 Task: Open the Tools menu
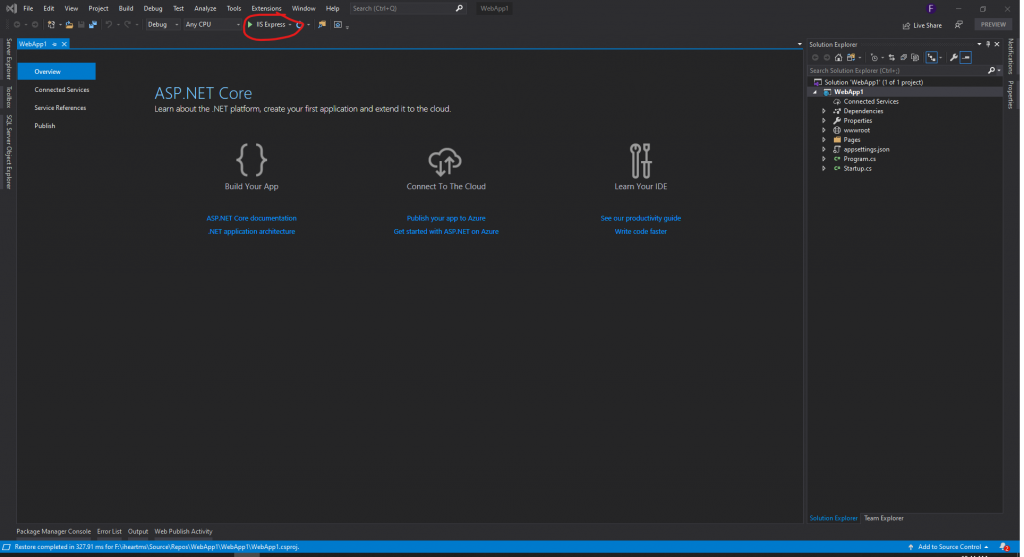[234, 8]
